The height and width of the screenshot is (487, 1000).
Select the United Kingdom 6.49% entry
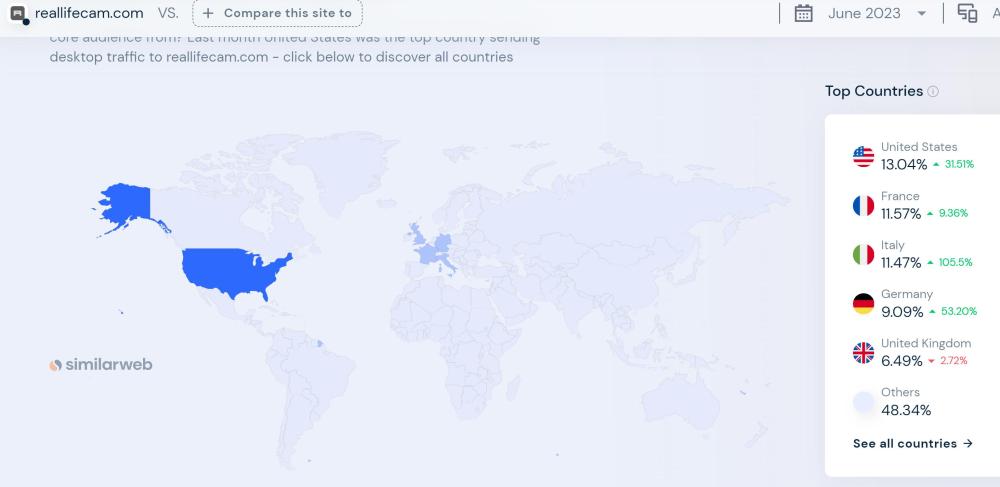point(924,352)
